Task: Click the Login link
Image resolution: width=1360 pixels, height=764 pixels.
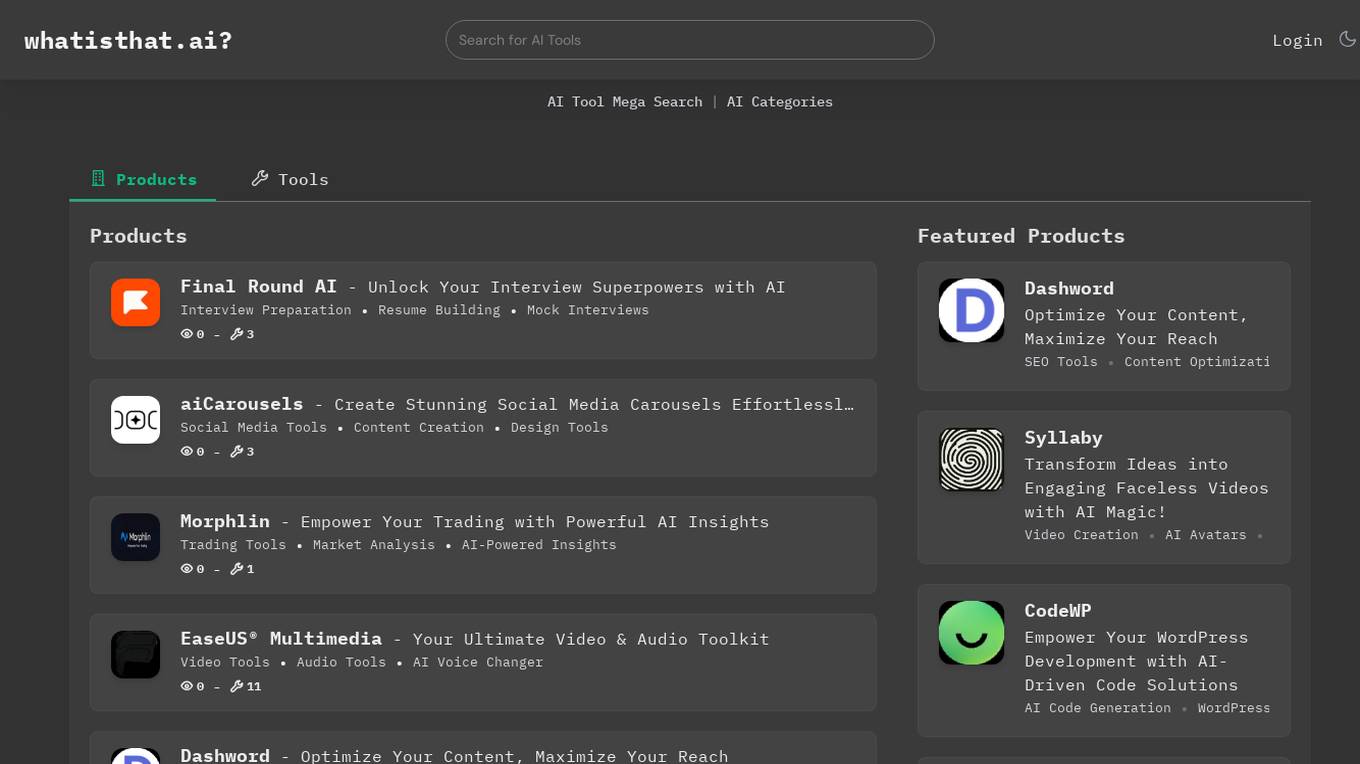Action: coord(1297,40)
